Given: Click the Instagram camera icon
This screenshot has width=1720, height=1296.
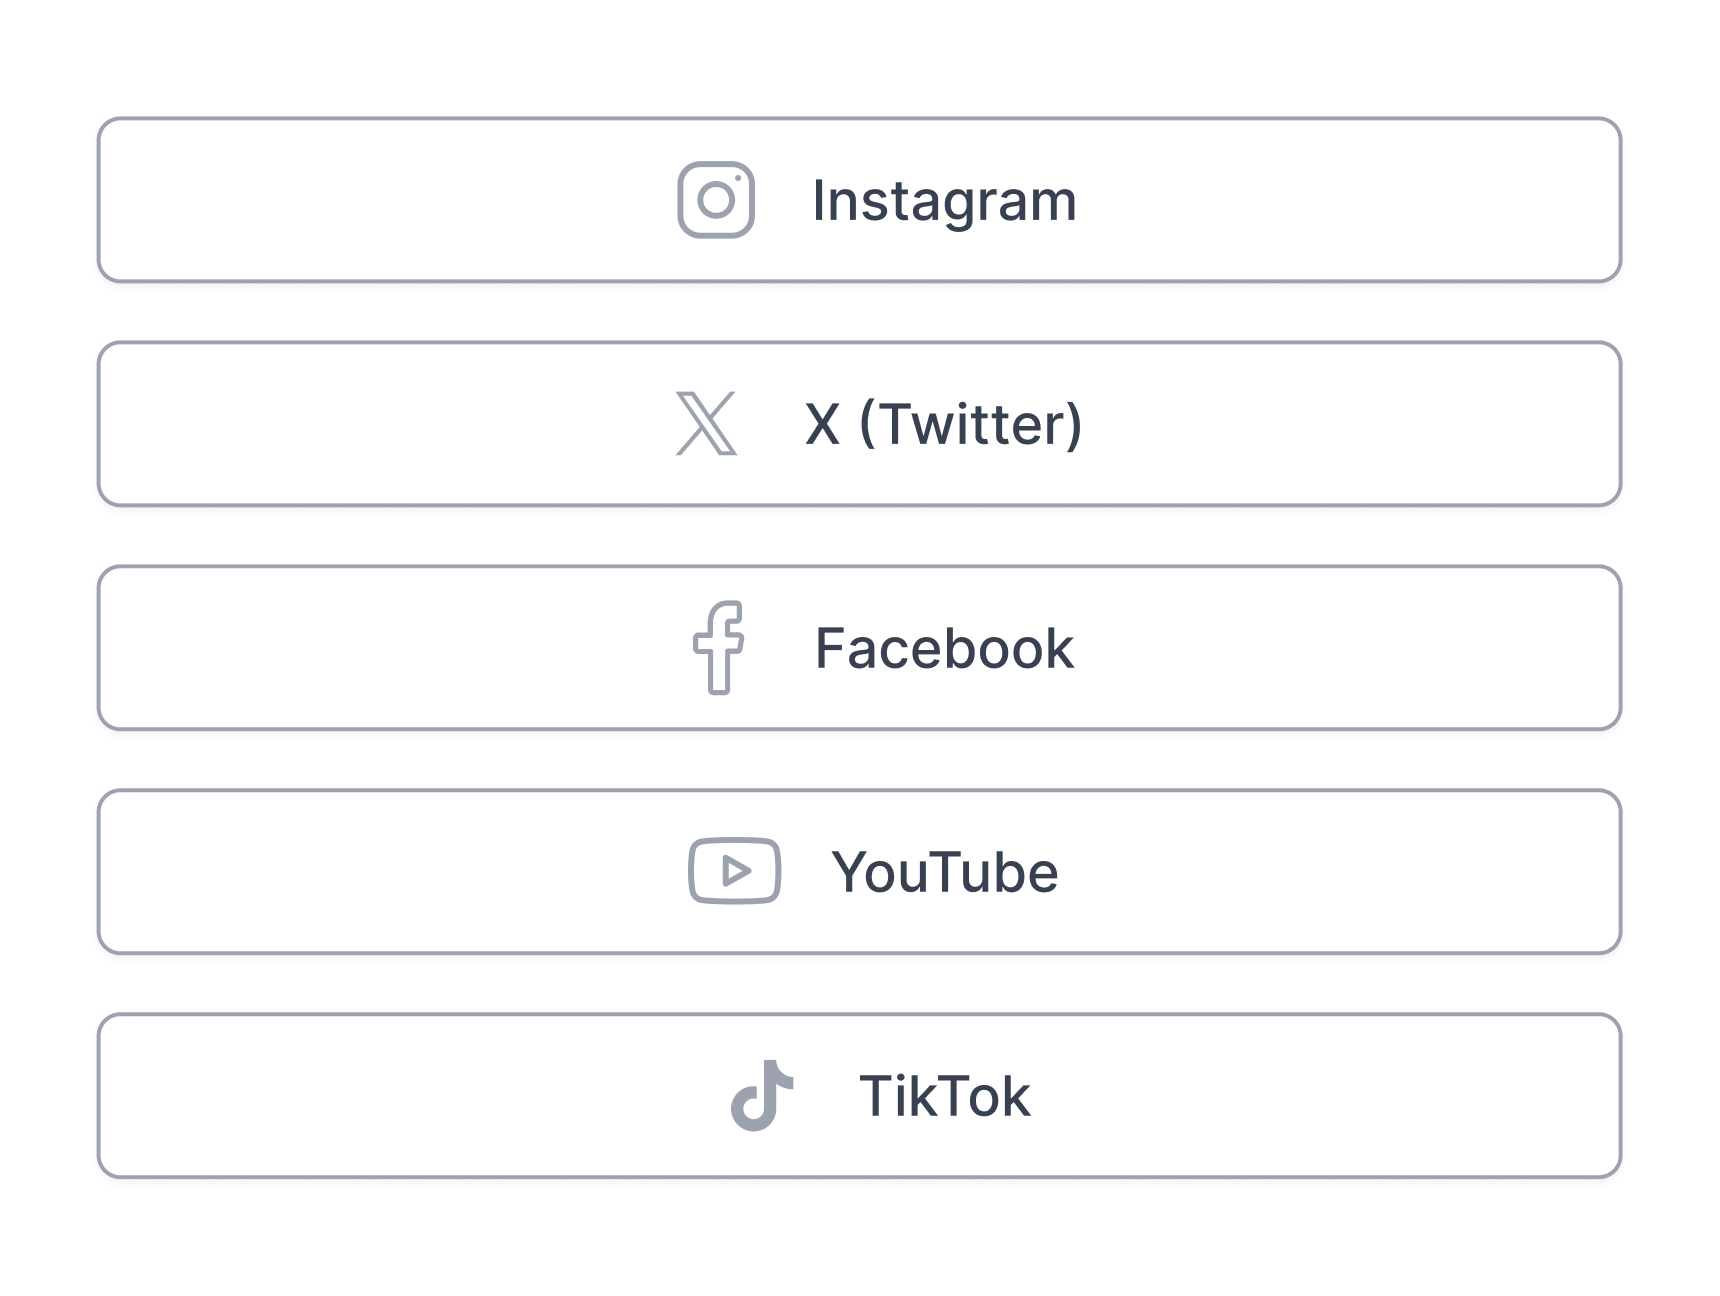Looking at the screenshot, I should (716, 199).
